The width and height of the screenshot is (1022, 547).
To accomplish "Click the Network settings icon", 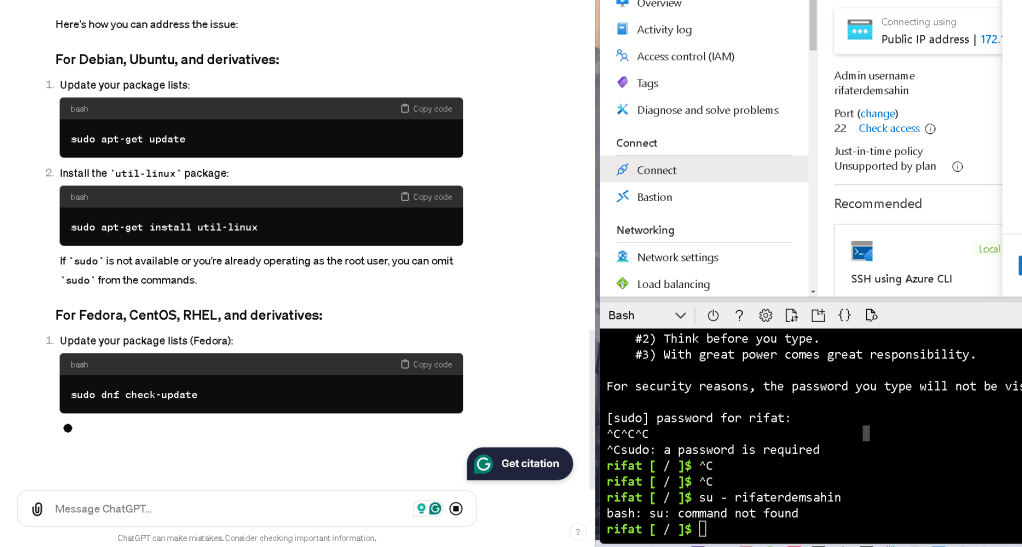I will pyautogui.click(x=622, y=257).
